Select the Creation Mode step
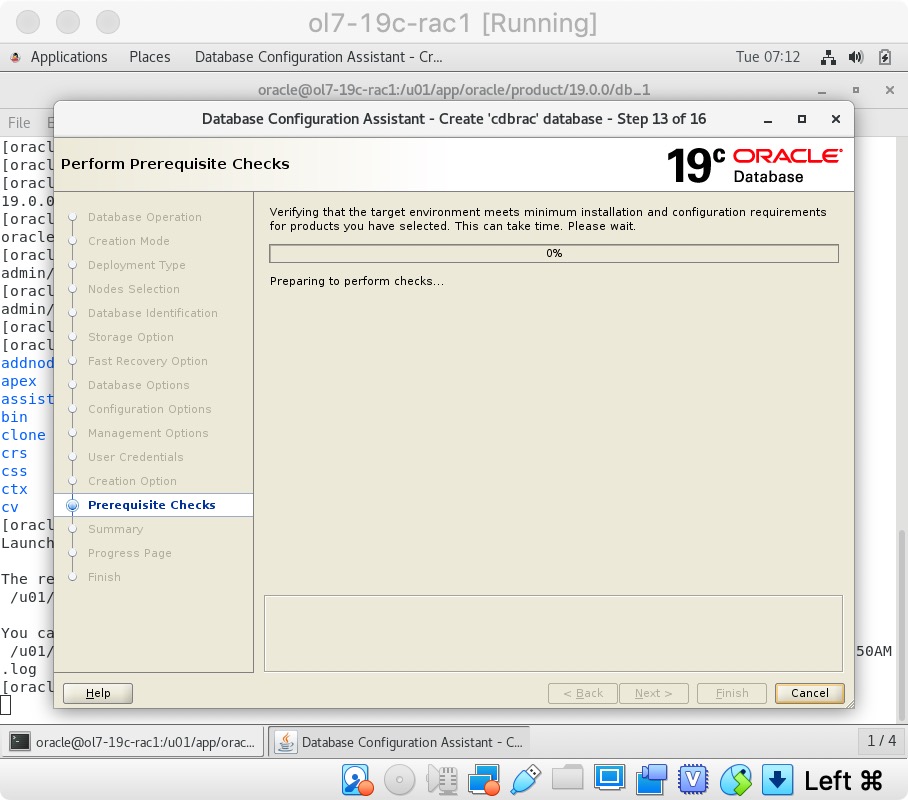 pyautogui.click(x=129, y=241)
